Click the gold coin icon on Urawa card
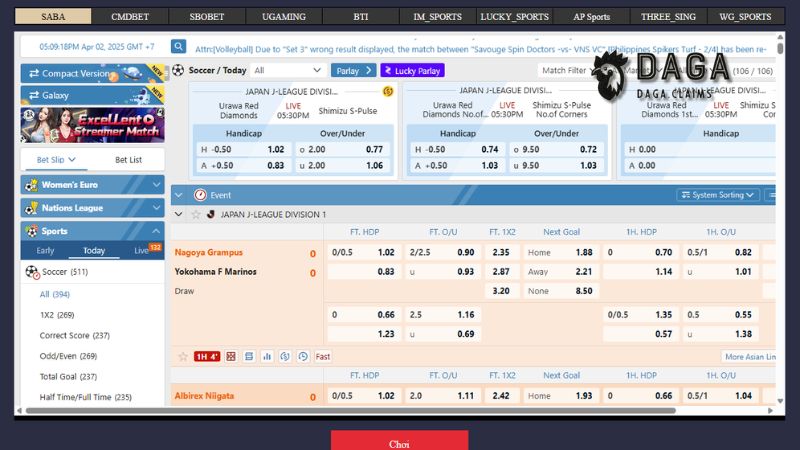Viewport: 800px width, 450px height. 388,91
